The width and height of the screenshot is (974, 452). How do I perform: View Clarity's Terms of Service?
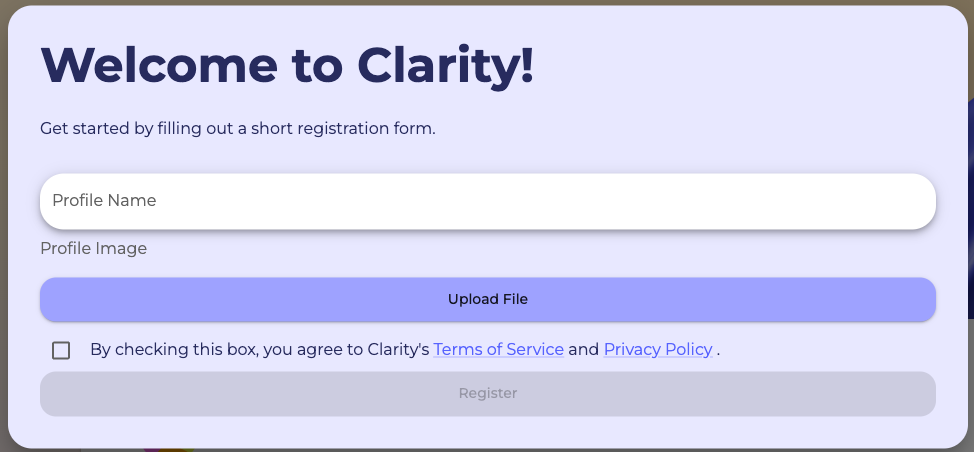coord(498,350)
